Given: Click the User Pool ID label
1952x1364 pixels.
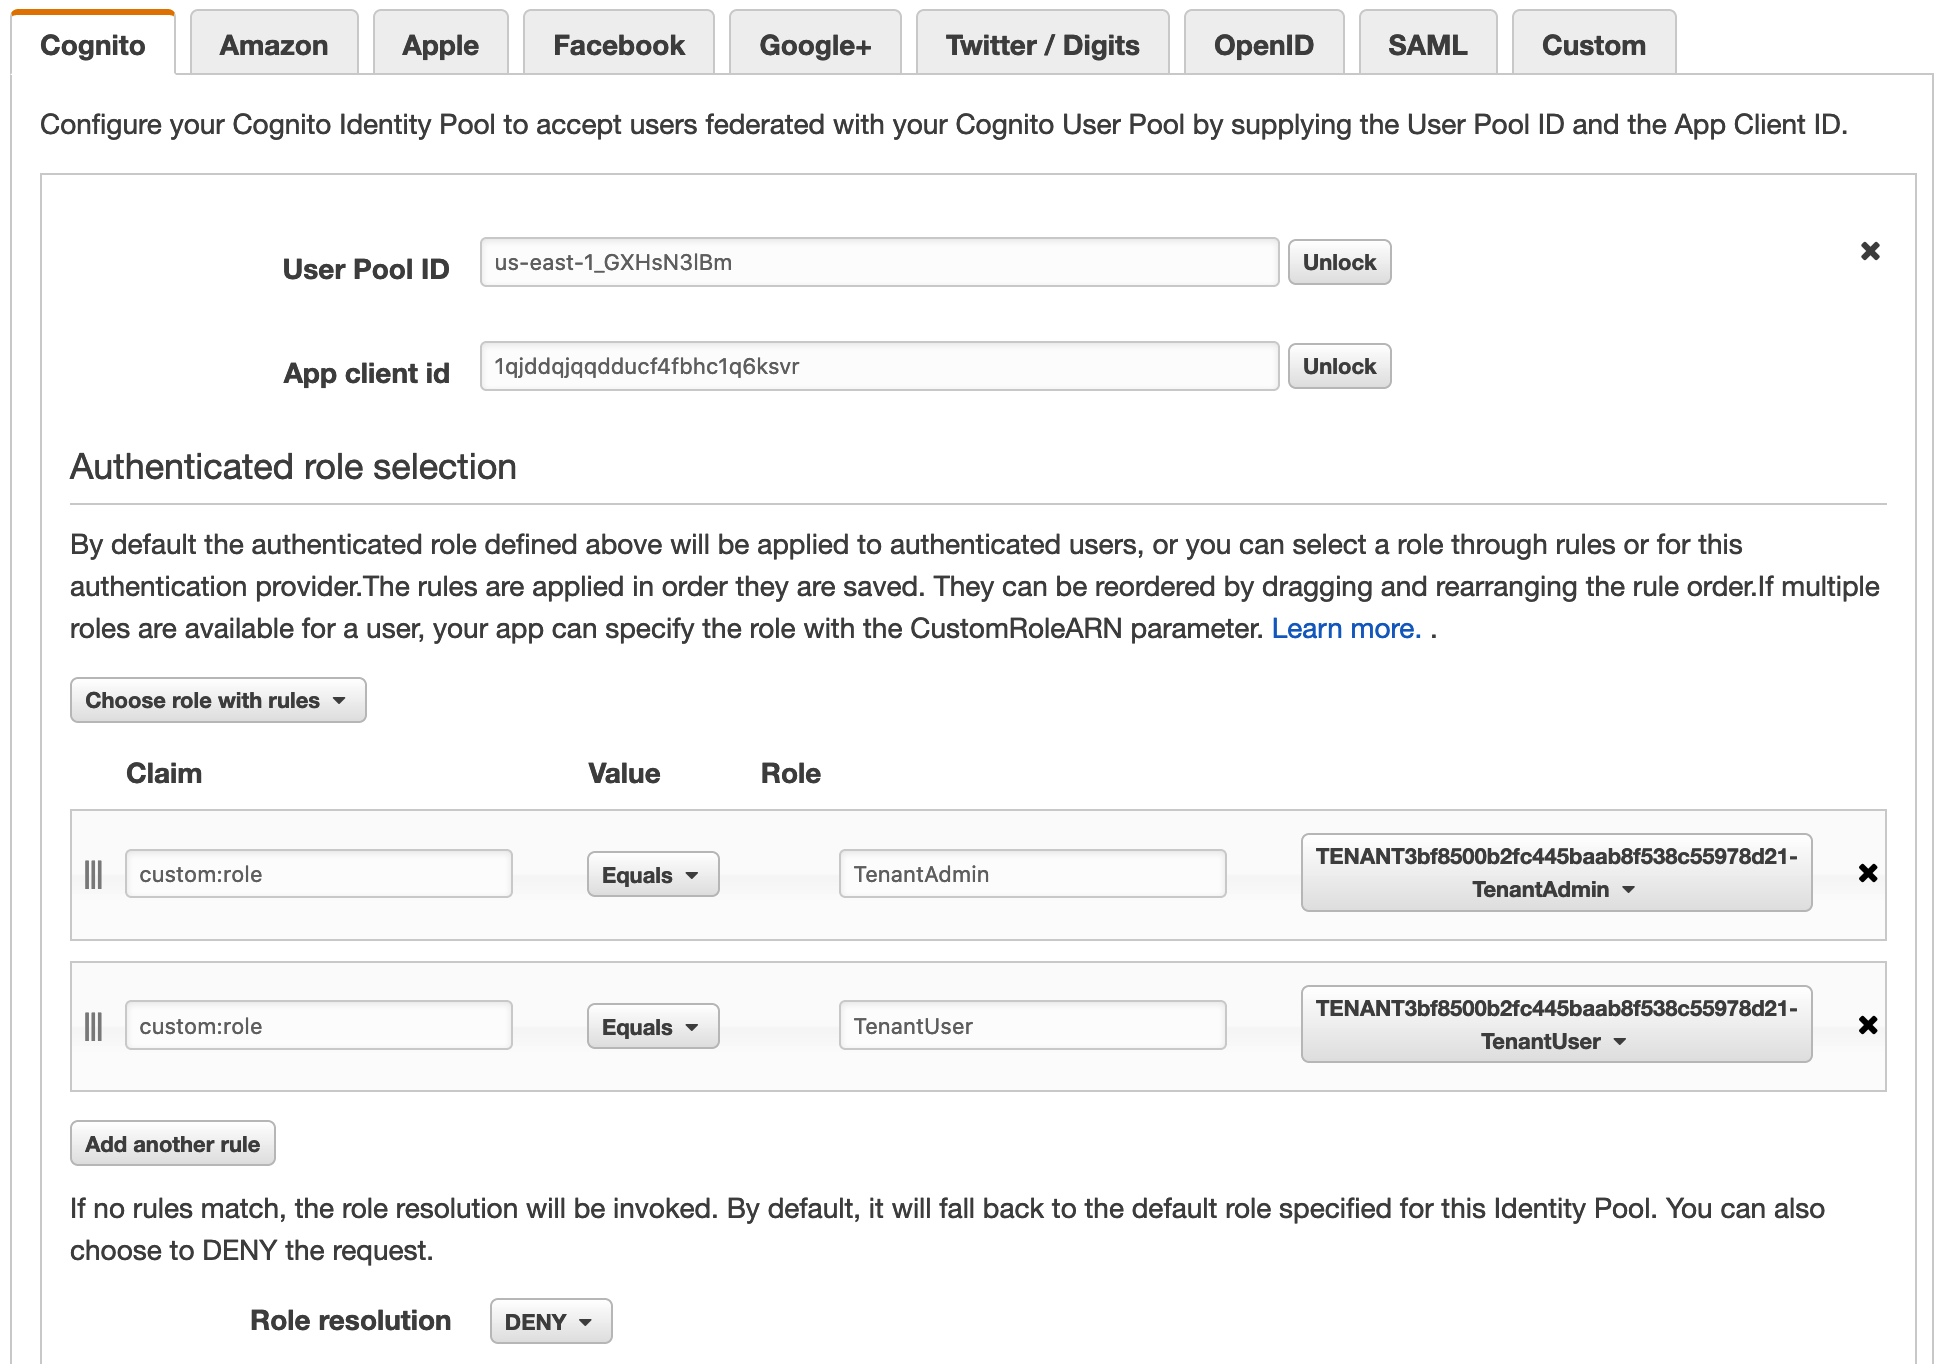Looking at the screenshot, I should pos(366,269).
